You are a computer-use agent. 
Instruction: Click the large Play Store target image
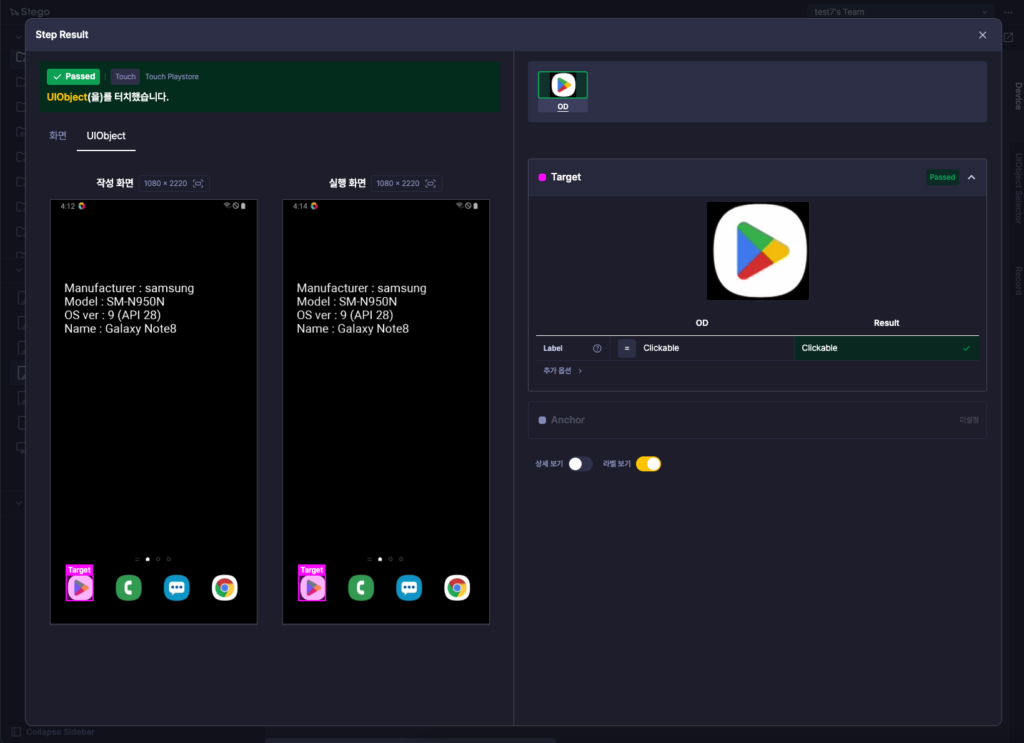tap(758, 251)
